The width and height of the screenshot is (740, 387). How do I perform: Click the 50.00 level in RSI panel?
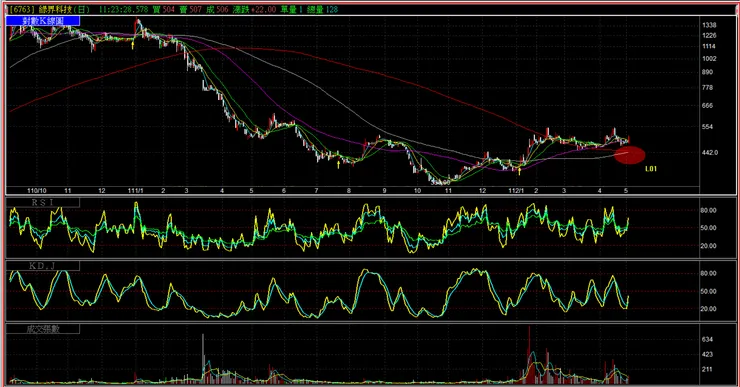click(709, 228)
